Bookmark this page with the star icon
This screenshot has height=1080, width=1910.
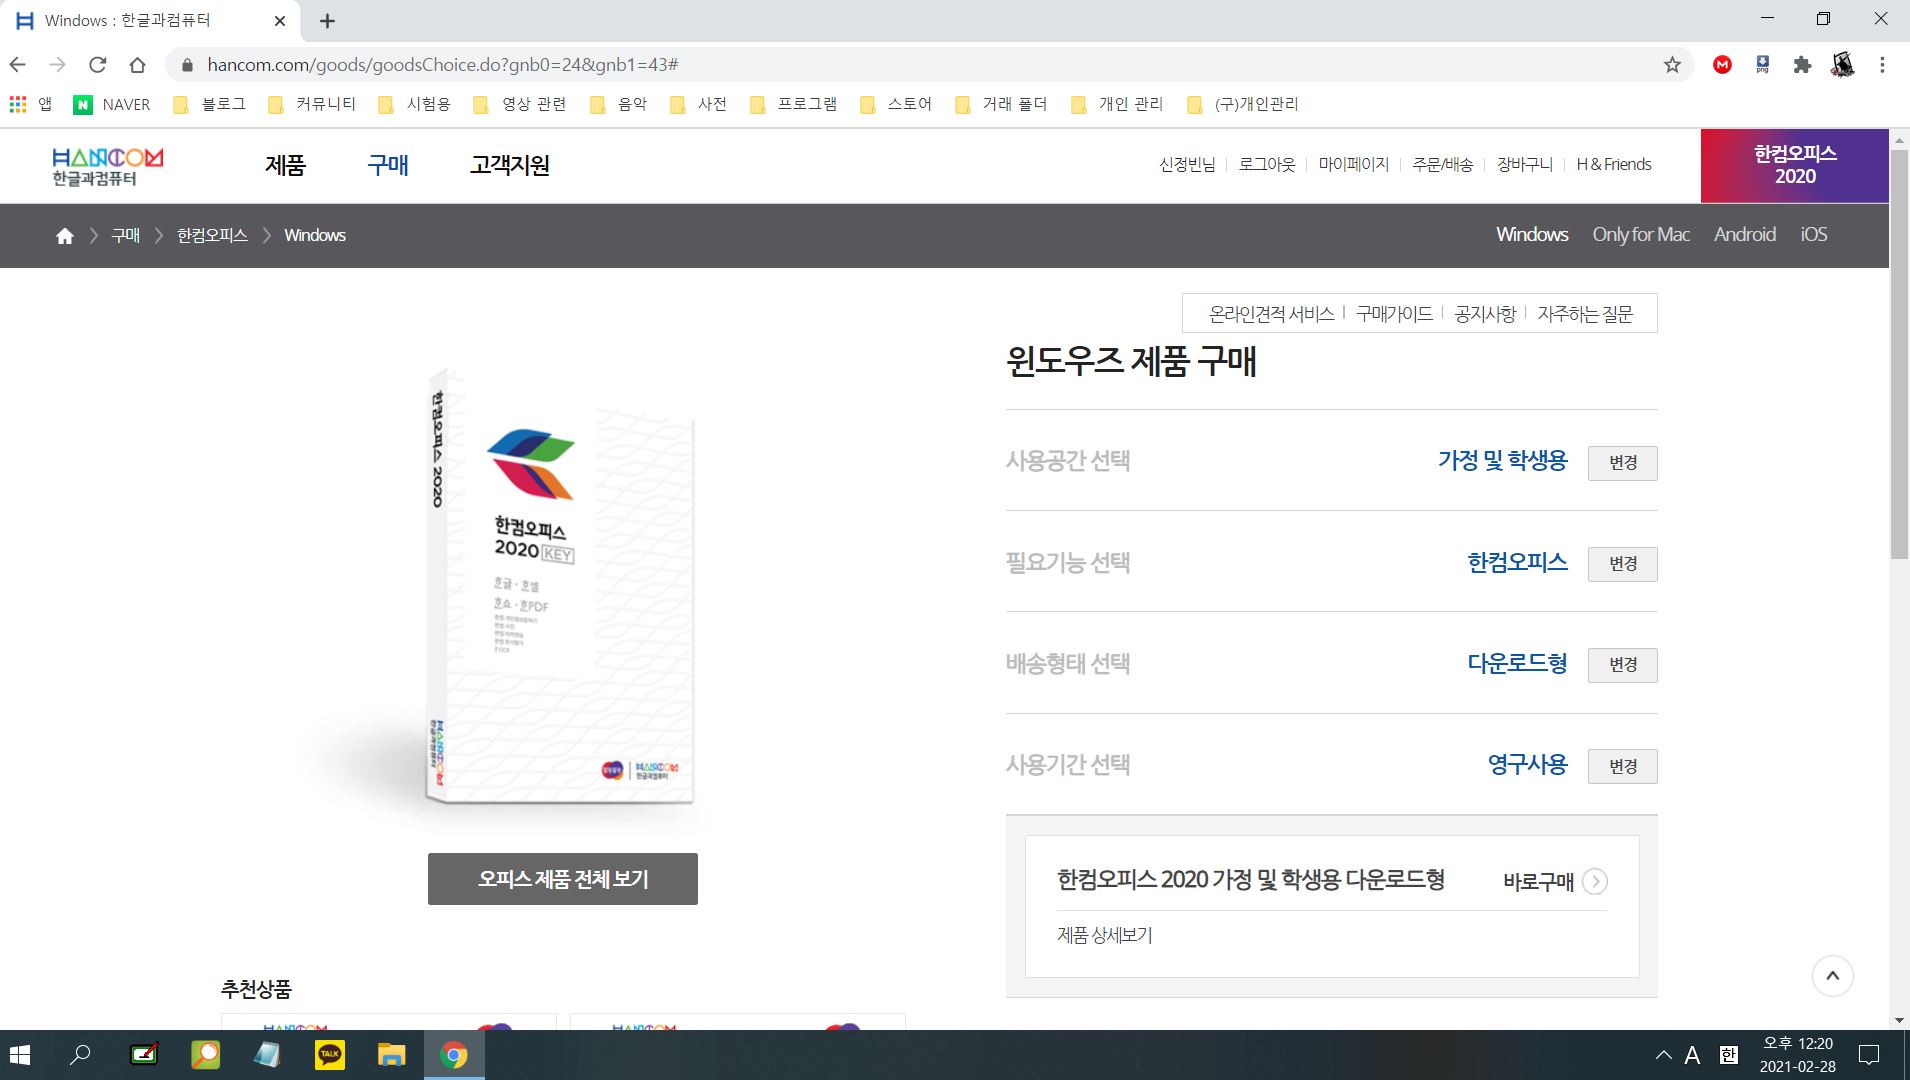click(1672, 65)
